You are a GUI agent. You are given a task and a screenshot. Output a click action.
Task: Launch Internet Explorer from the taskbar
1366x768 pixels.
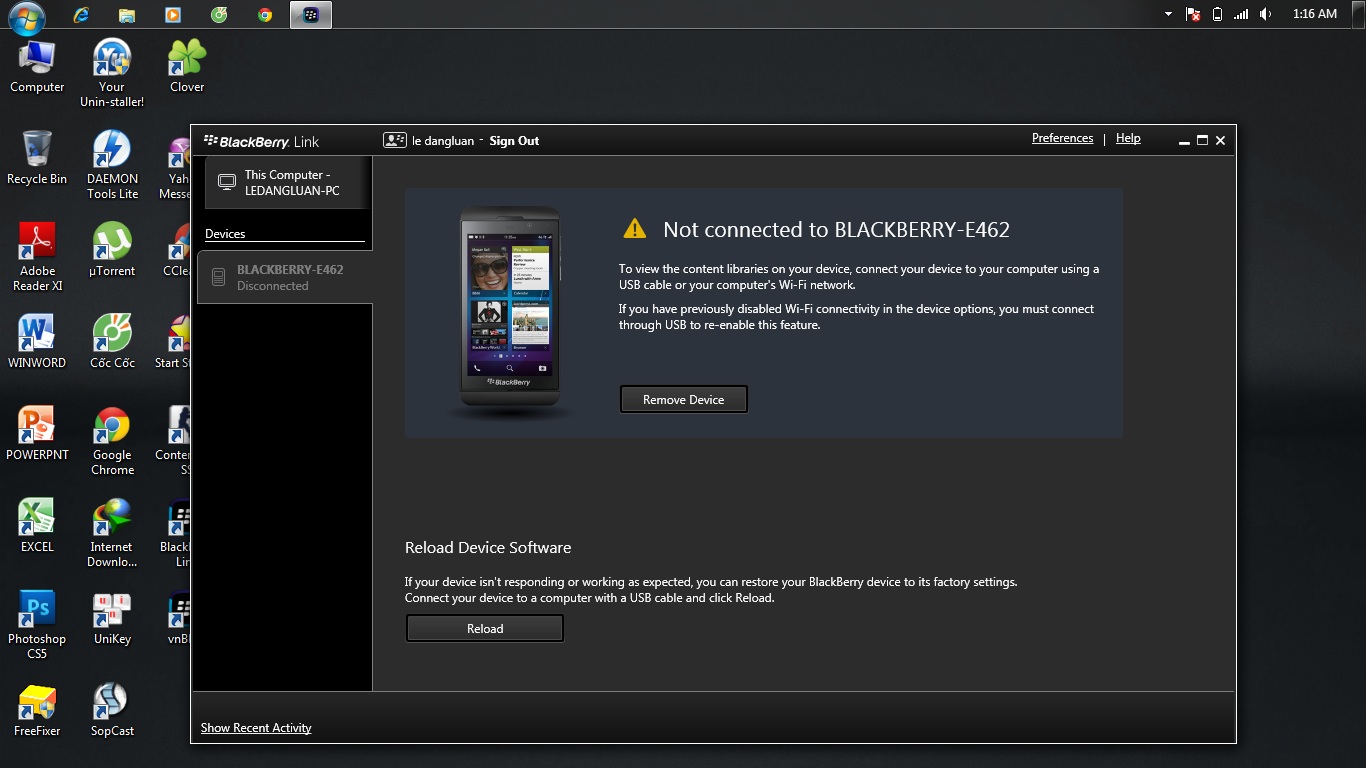coord(81,15)
